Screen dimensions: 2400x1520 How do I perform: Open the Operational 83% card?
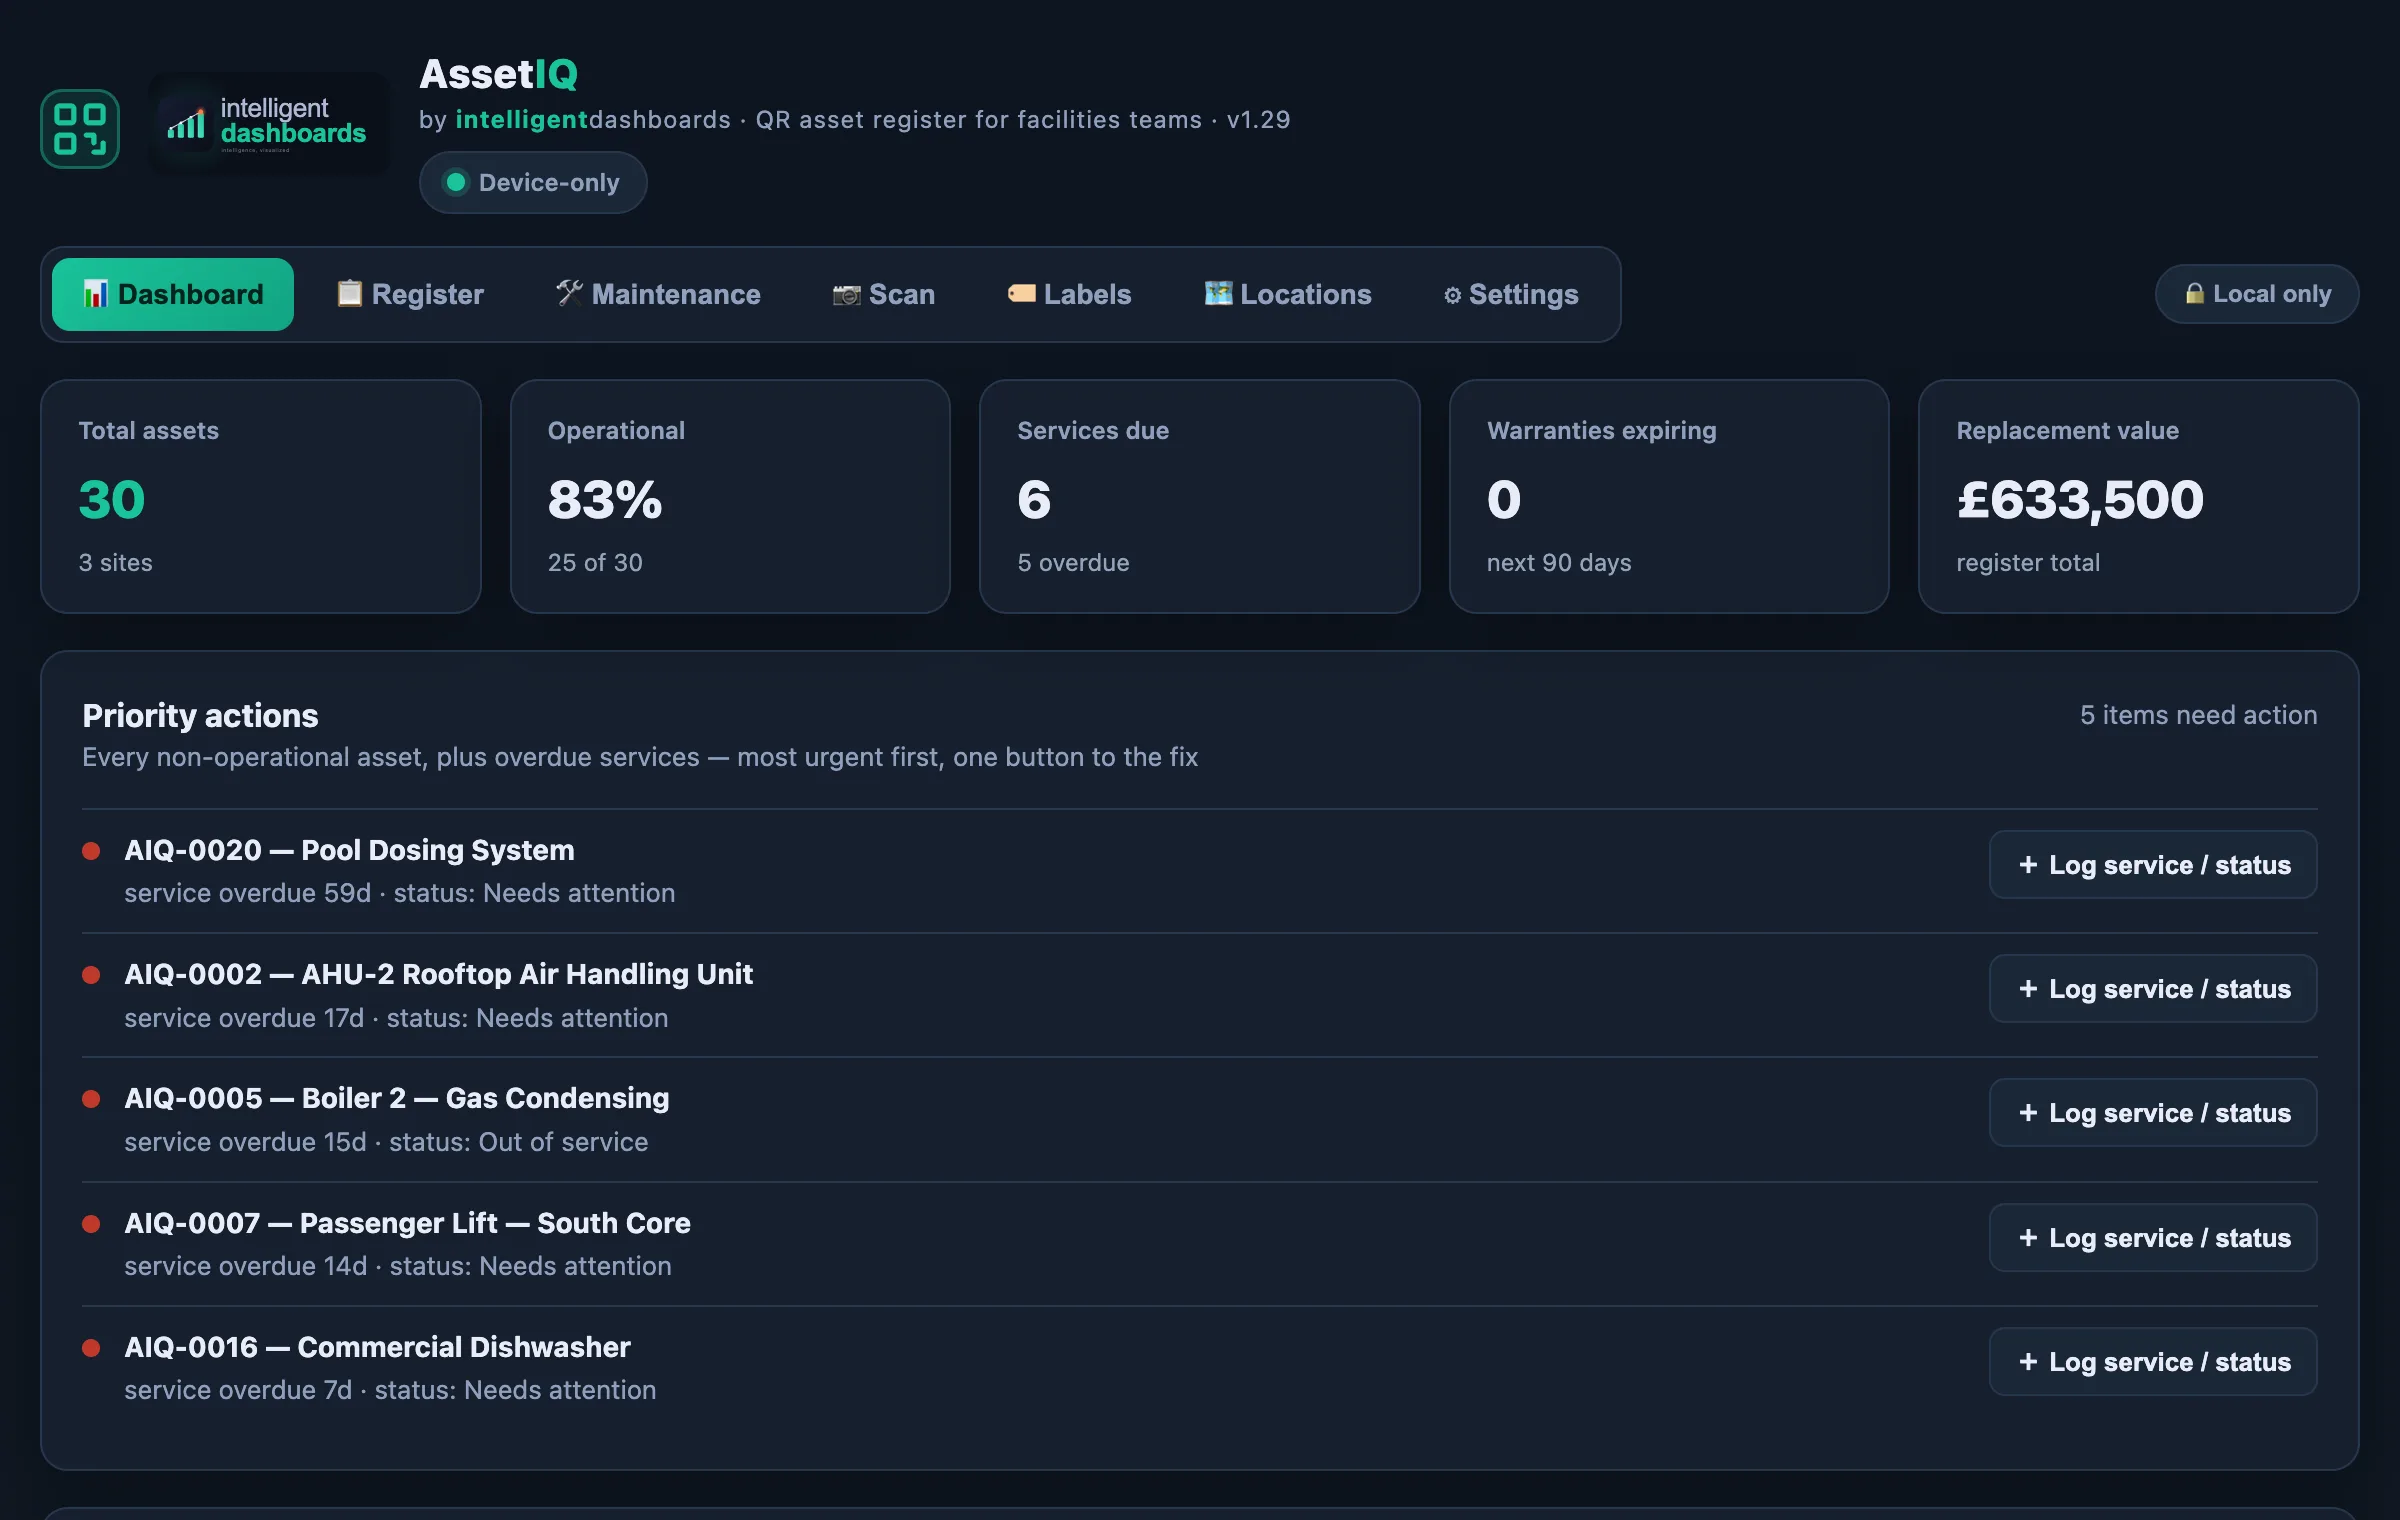tap(730, 496)
